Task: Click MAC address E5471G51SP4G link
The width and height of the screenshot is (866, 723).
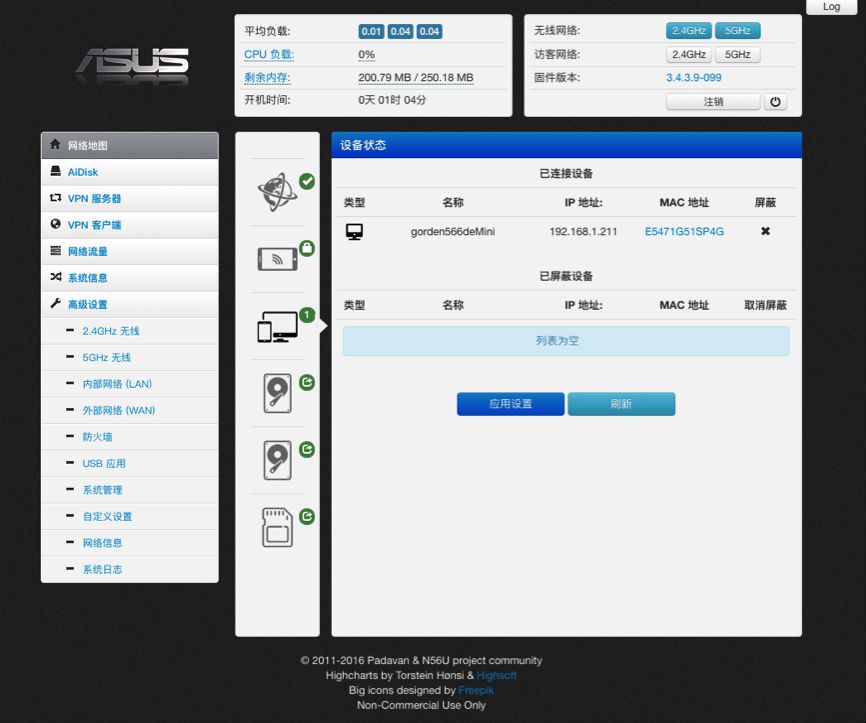Action: (x=684, y=231)
